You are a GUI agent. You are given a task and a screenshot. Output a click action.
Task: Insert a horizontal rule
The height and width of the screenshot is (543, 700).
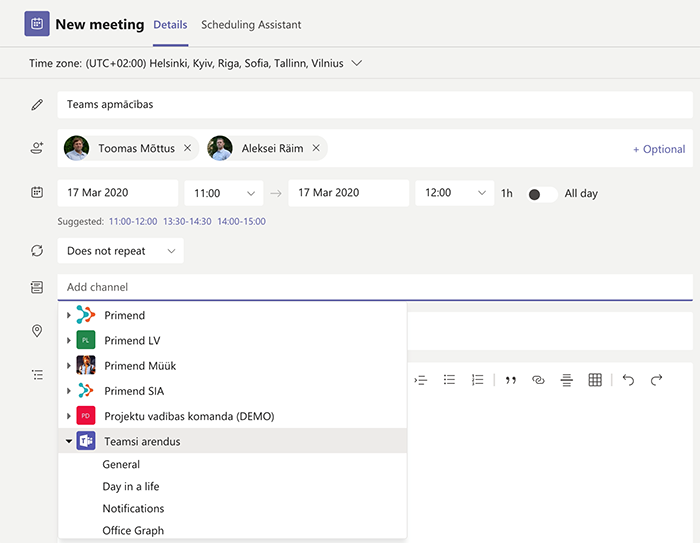pos(567,380)
